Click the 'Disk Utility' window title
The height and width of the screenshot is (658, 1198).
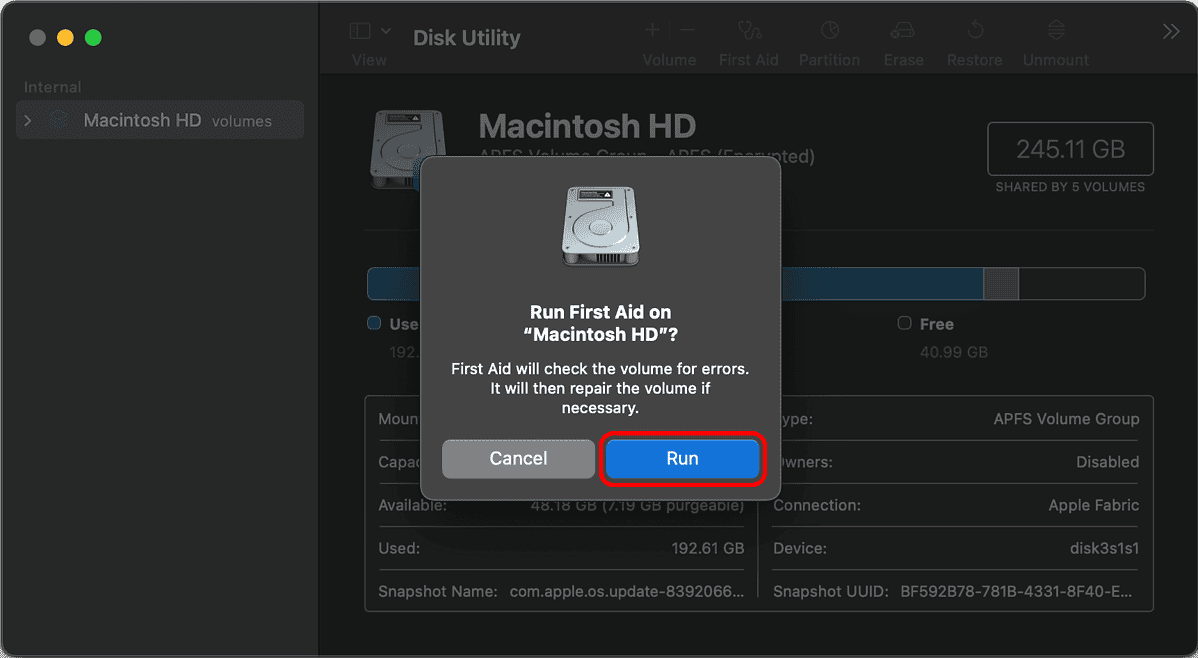point(467,37)
